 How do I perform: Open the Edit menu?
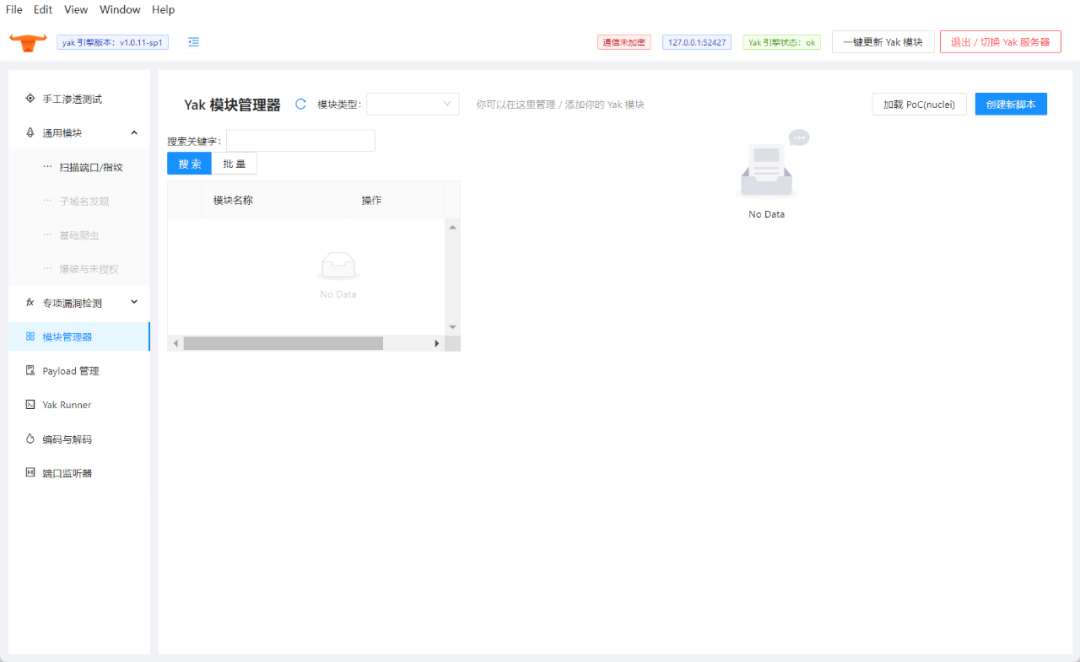[x=43, y=10]
